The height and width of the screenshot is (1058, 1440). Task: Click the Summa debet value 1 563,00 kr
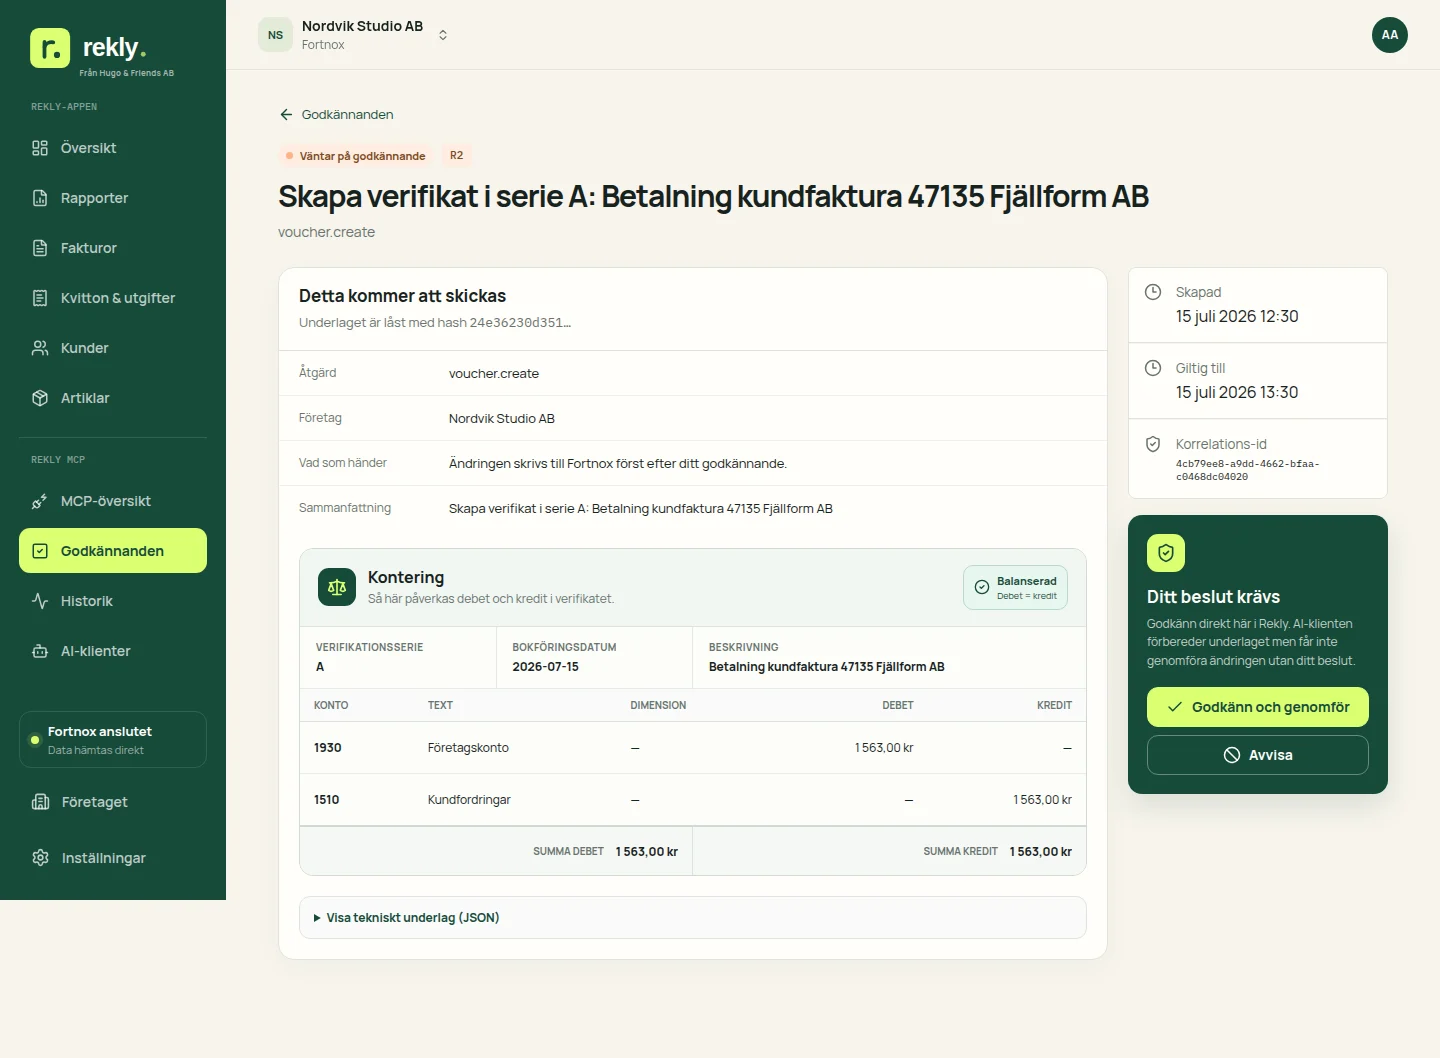[647, 852]
